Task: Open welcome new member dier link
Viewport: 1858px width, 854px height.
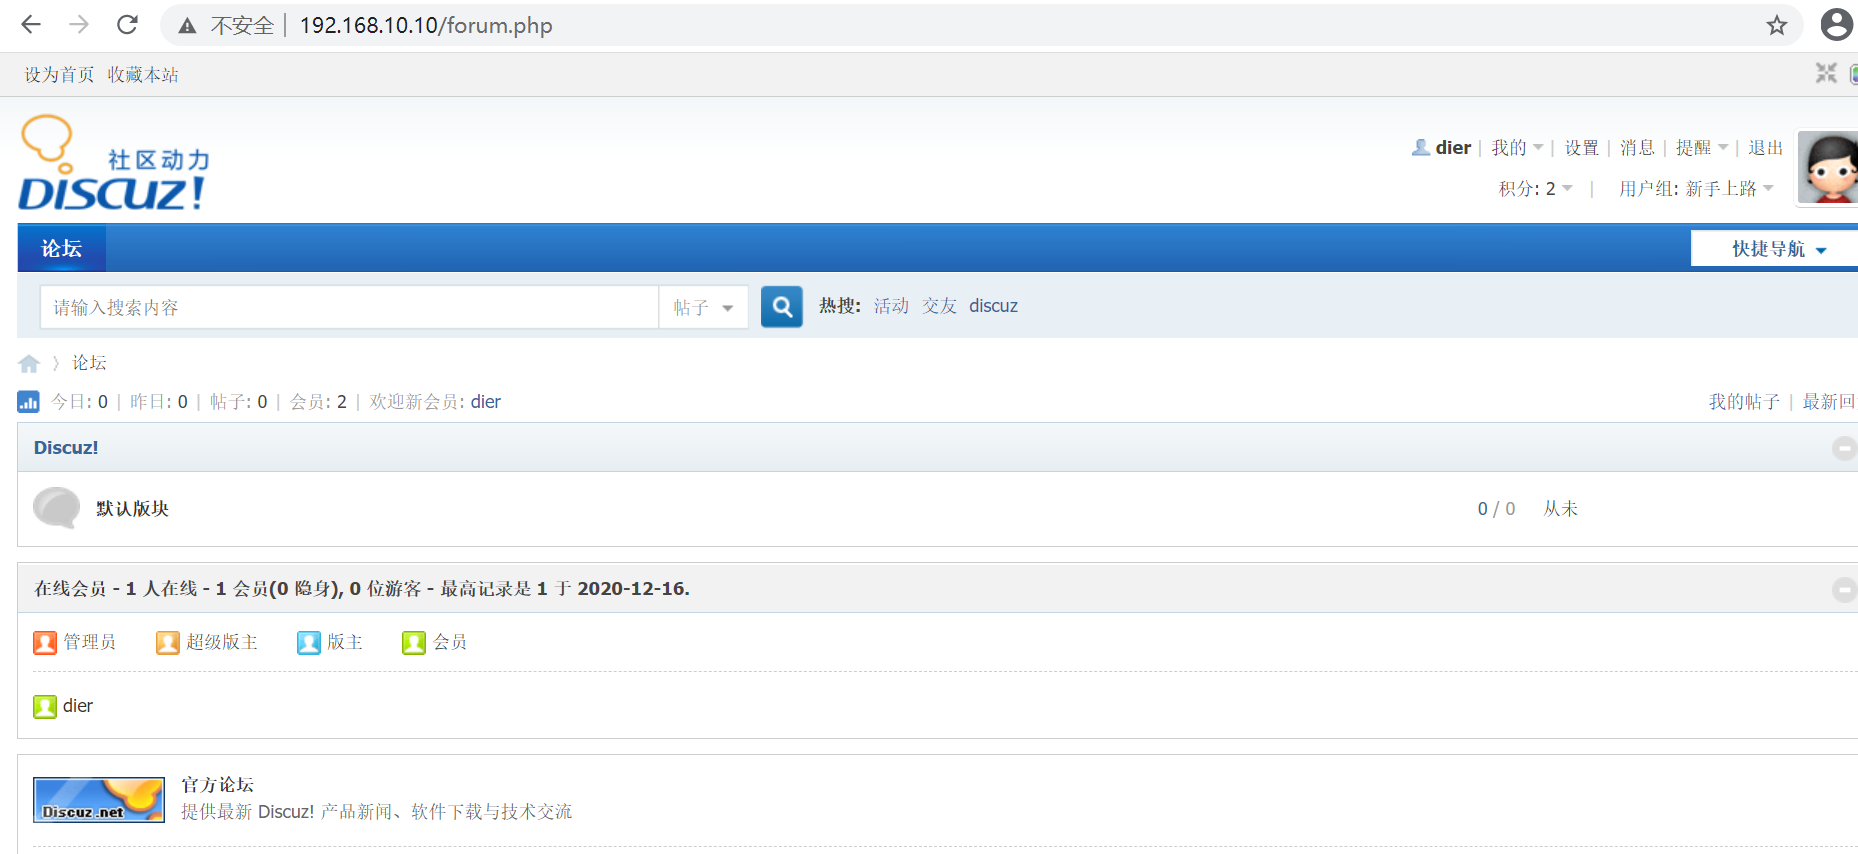Action: [x=486, y=402]
